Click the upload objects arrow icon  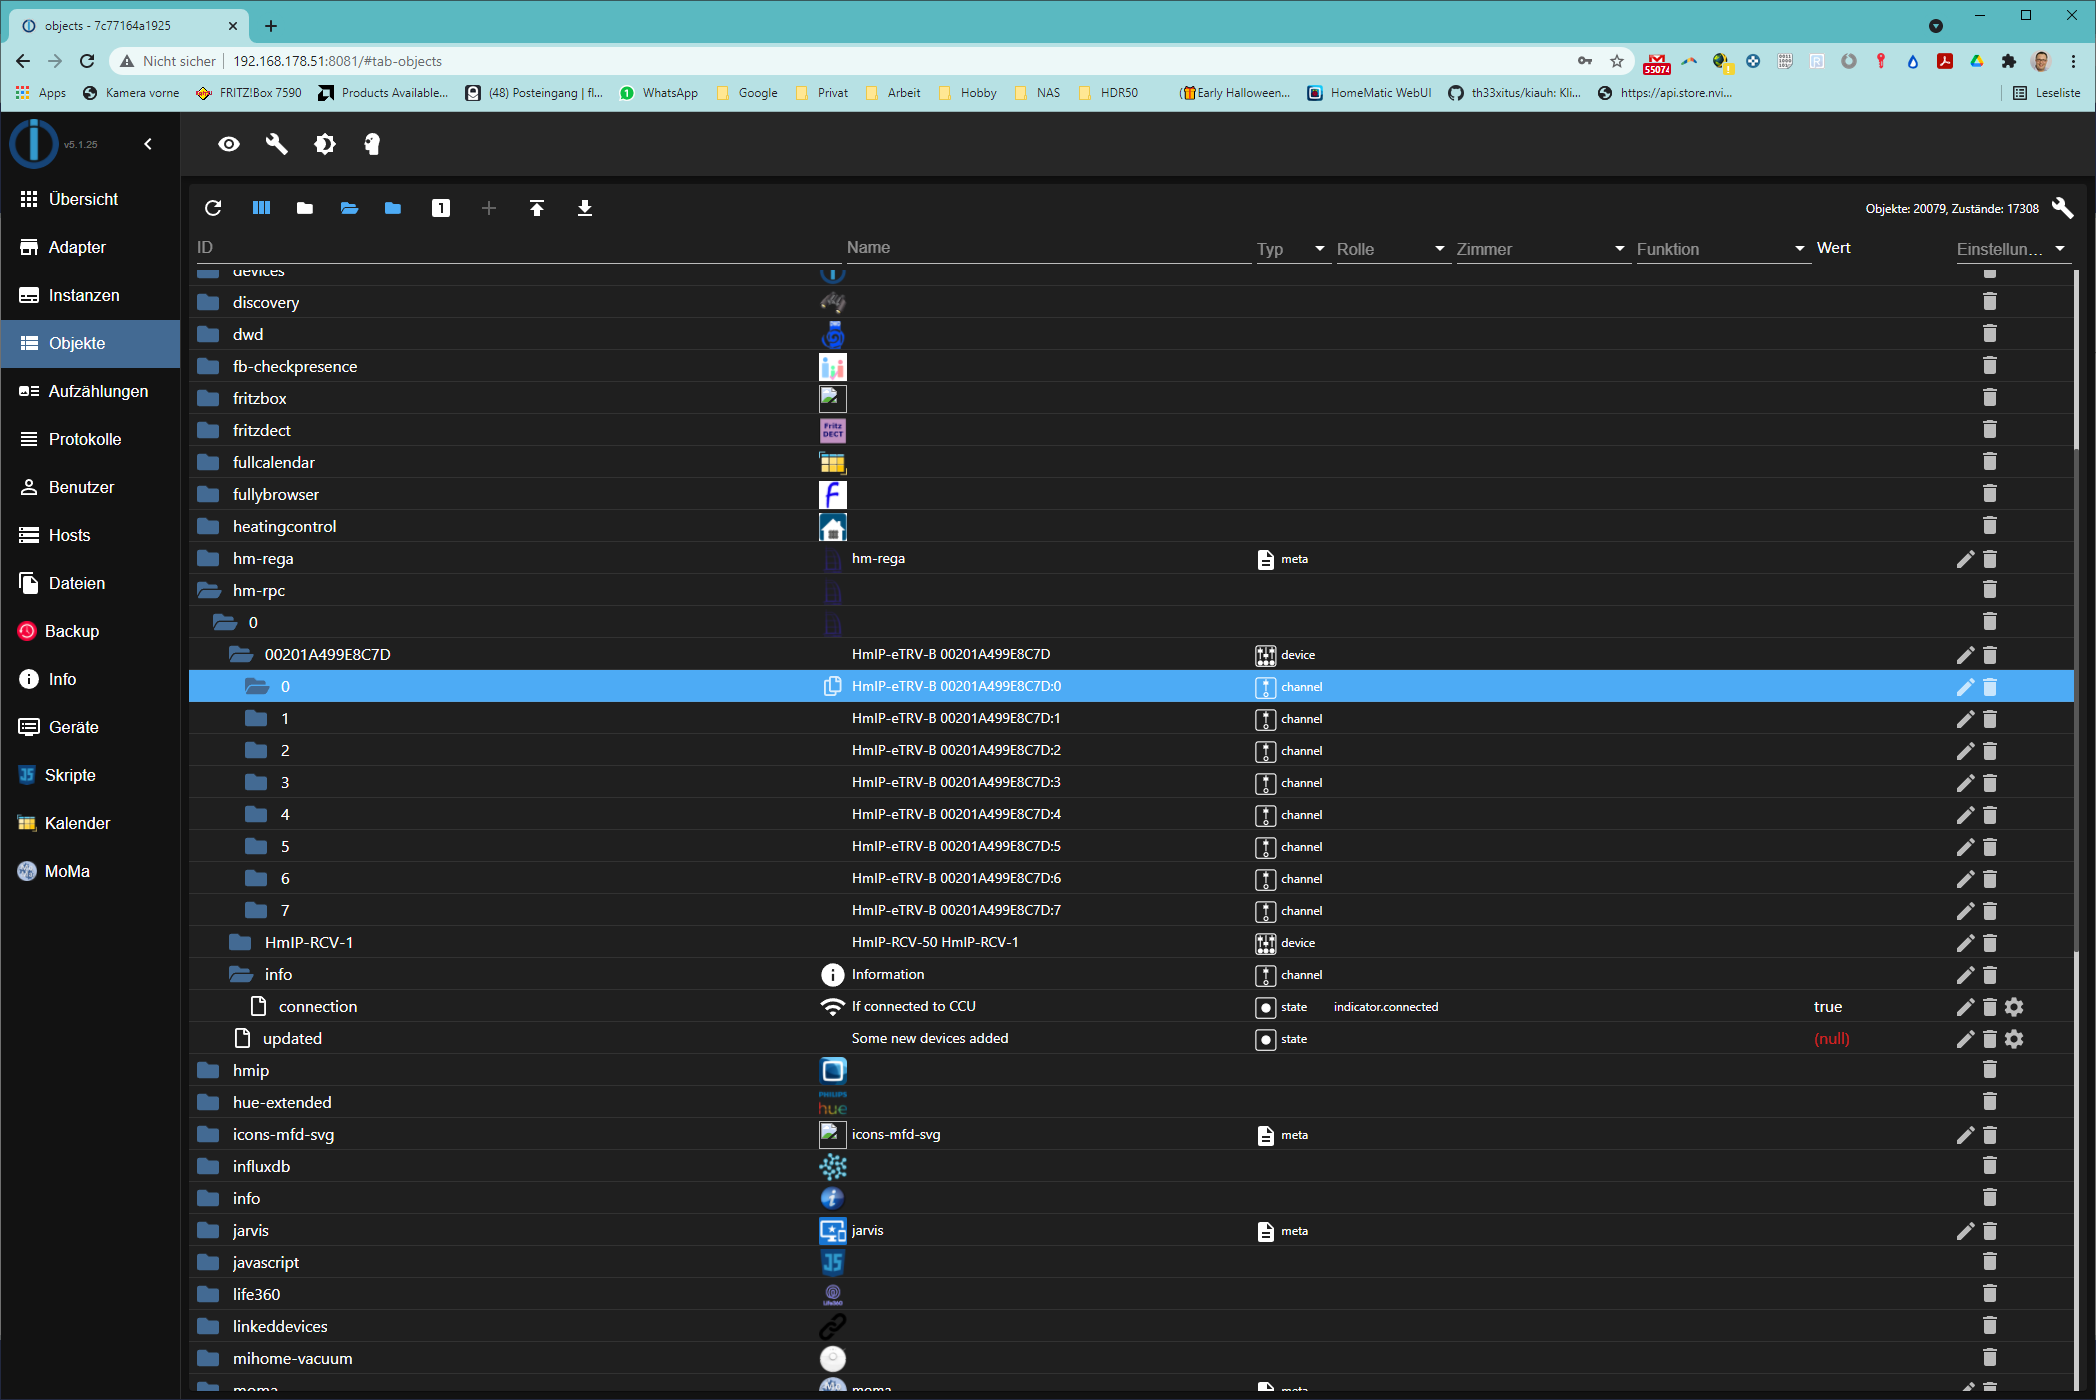[537, 208]
